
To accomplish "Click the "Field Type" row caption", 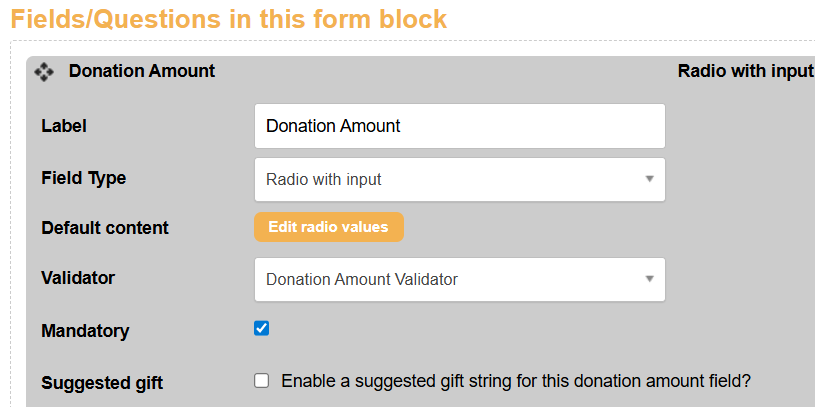I will pos(84,178).
